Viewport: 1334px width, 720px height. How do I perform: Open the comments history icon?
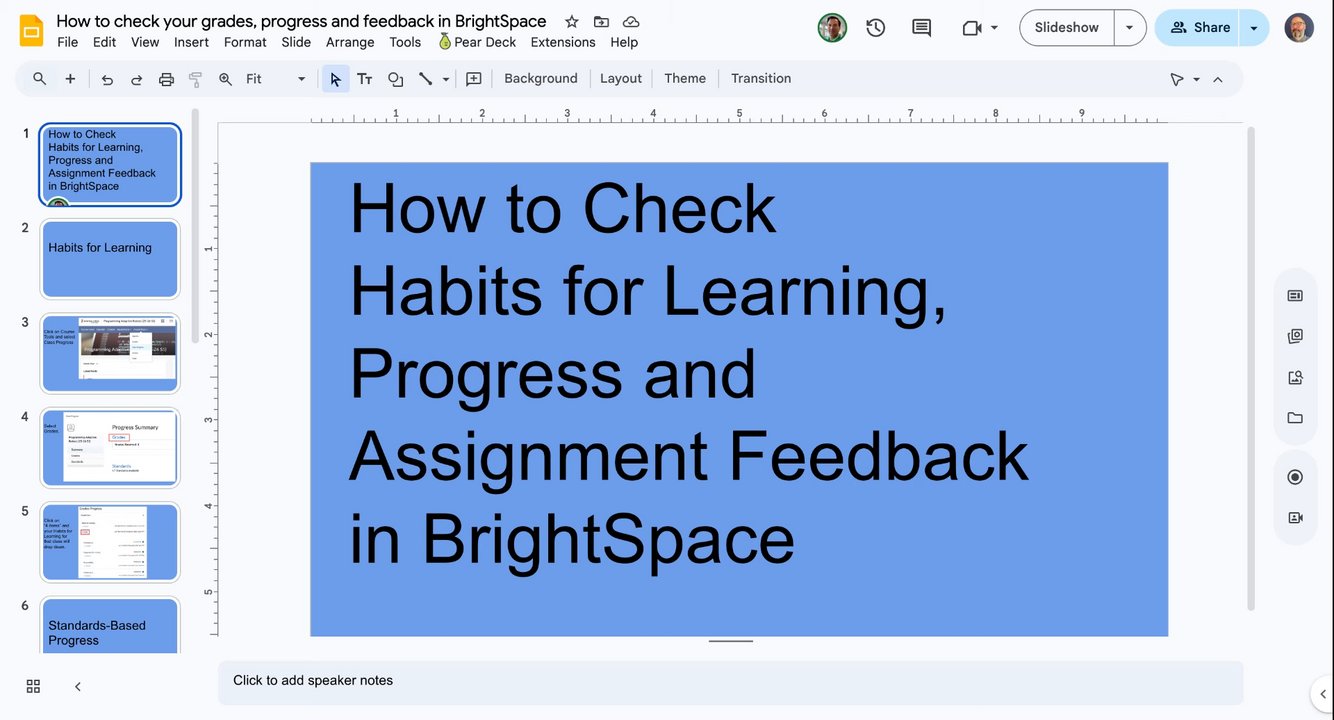pyautogui.click(x=922, y=28)
